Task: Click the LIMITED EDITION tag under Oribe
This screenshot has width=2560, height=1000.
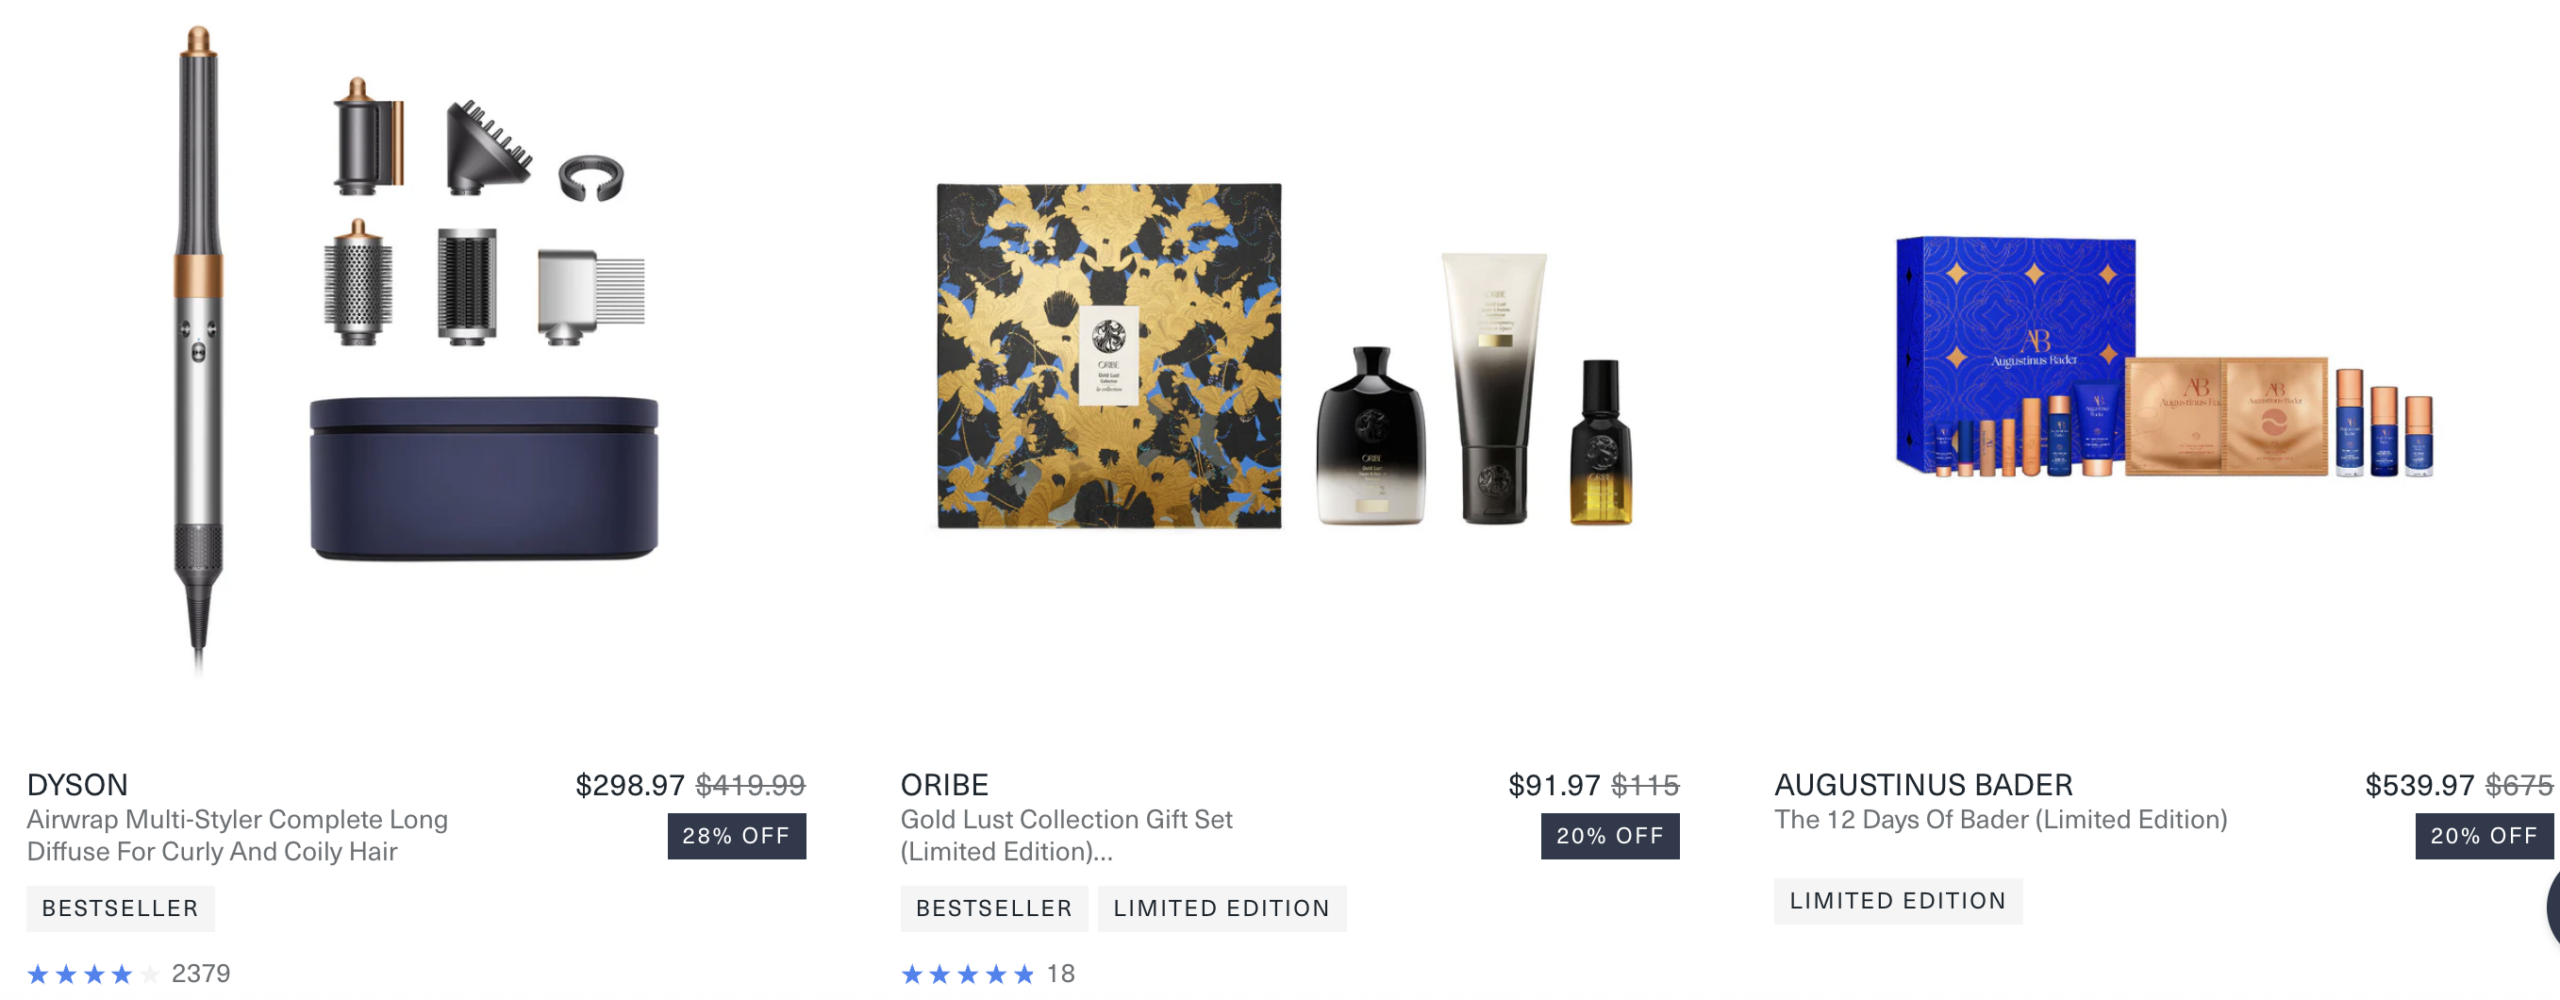Action: [1222, 908]
